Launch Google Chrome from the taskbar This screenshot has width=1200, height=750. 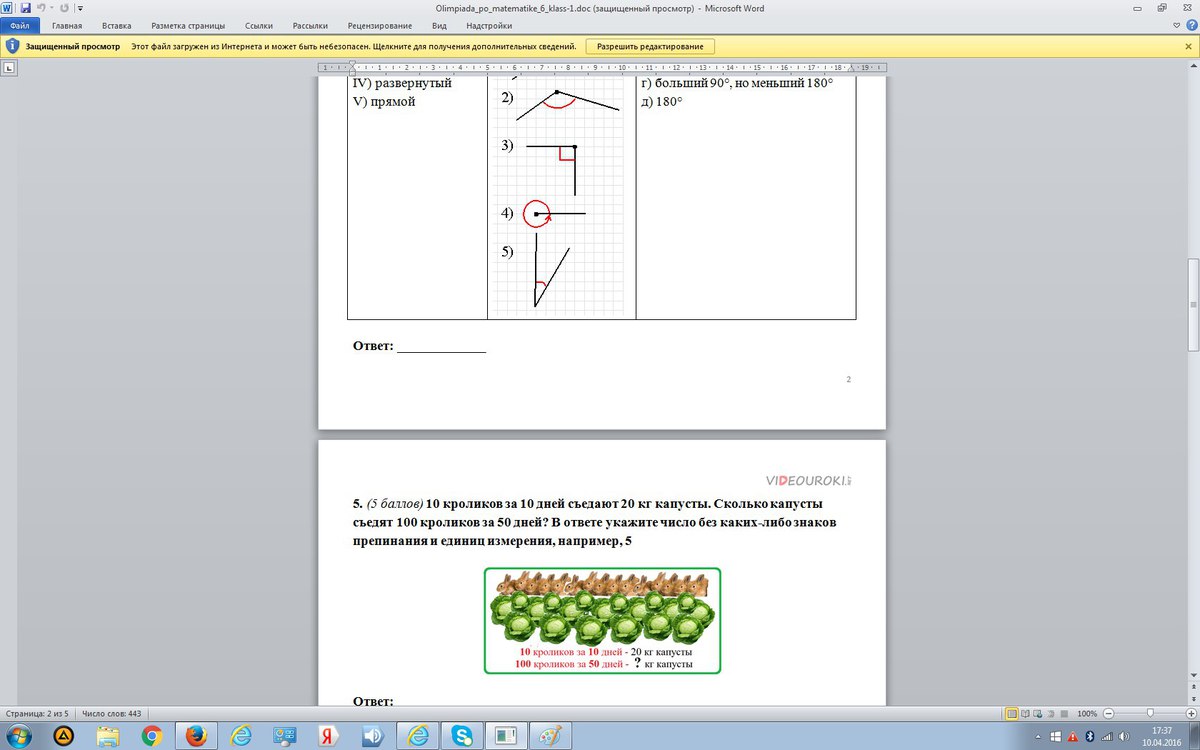tap(152, 736)
